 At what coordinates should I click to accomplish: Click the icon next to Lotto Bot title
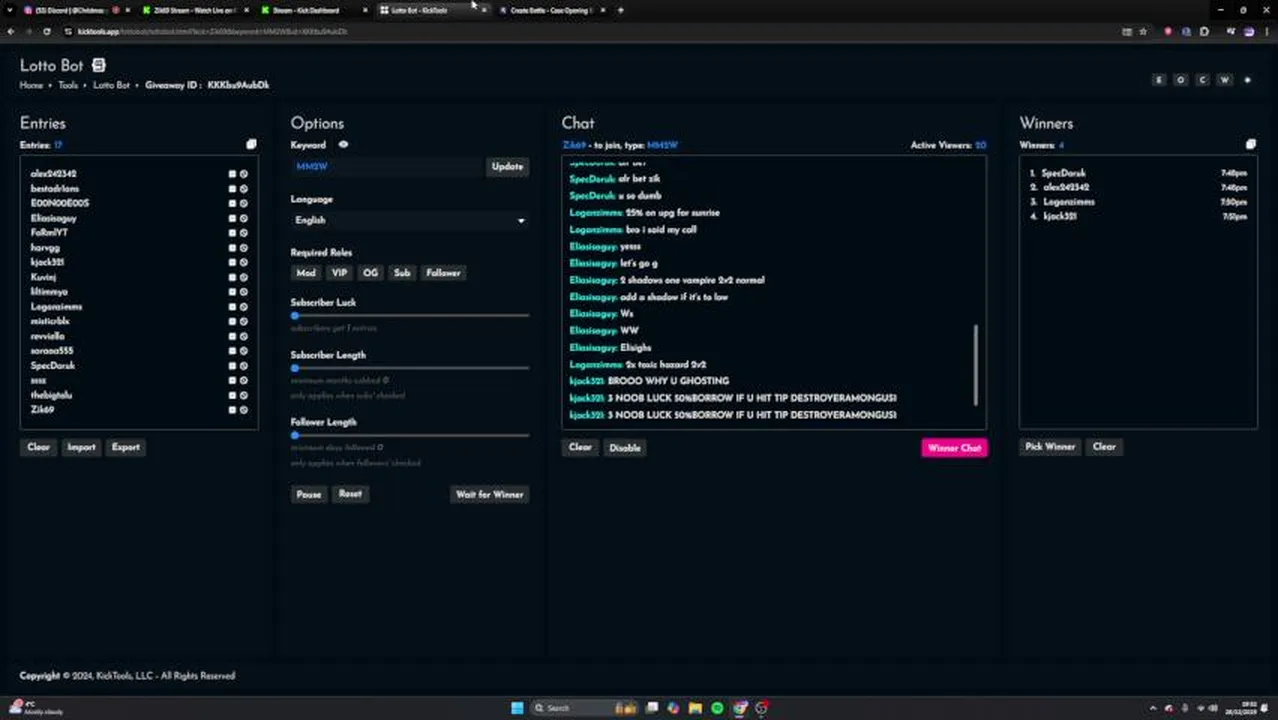click(98, 65)
